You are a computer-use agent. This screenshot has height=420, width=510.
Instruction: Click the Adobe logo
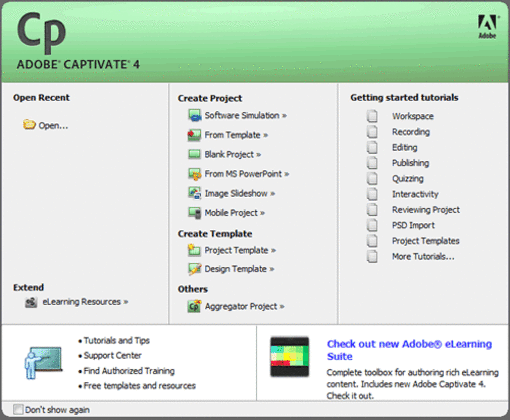pos(488,27)
